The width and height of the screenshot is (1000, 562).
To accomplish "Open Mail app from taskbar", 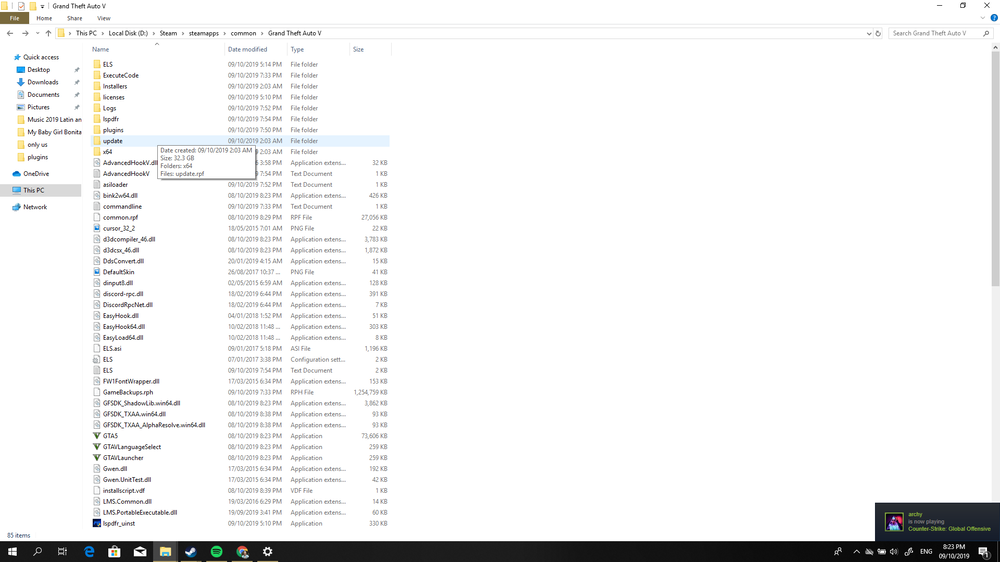I will point(140,552).
